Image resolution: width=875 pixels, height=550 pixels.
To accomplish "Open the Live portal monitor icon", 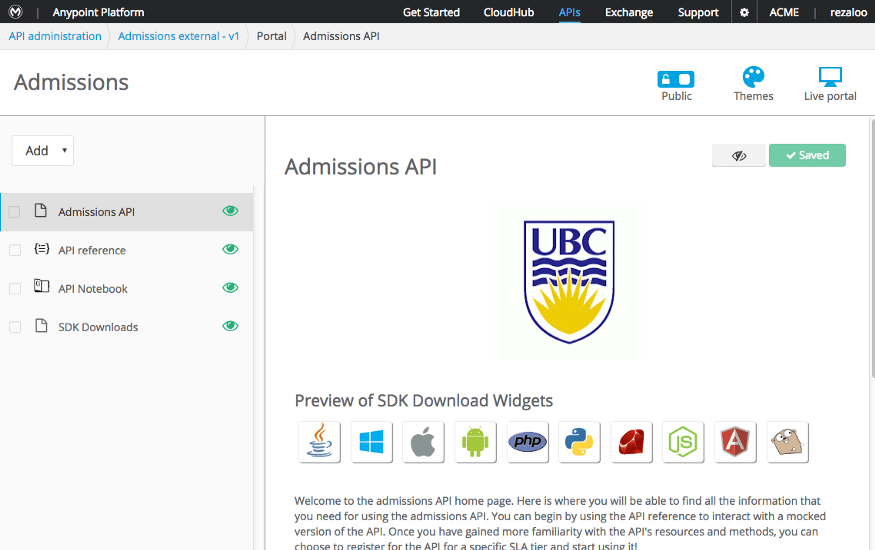I will pos(830,77).
